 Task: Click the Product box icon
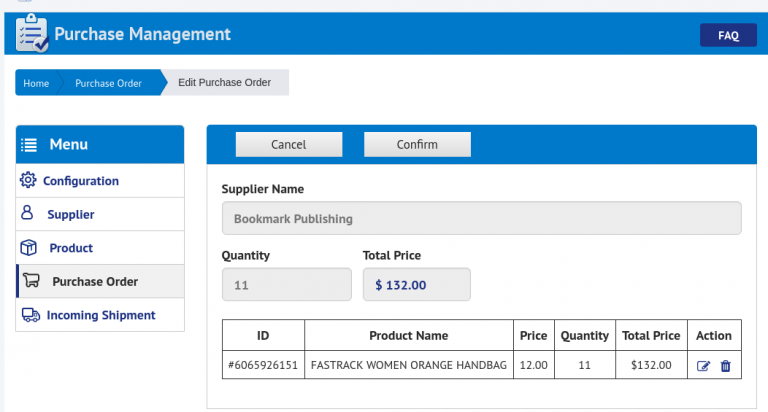coord(28,247)
